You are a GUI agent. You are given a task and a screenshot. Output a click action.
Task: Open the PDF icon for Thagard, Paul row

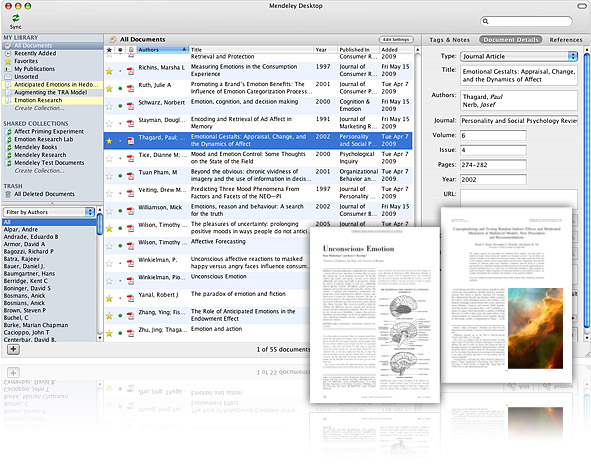pyautogui.click(x=130, y=141)
